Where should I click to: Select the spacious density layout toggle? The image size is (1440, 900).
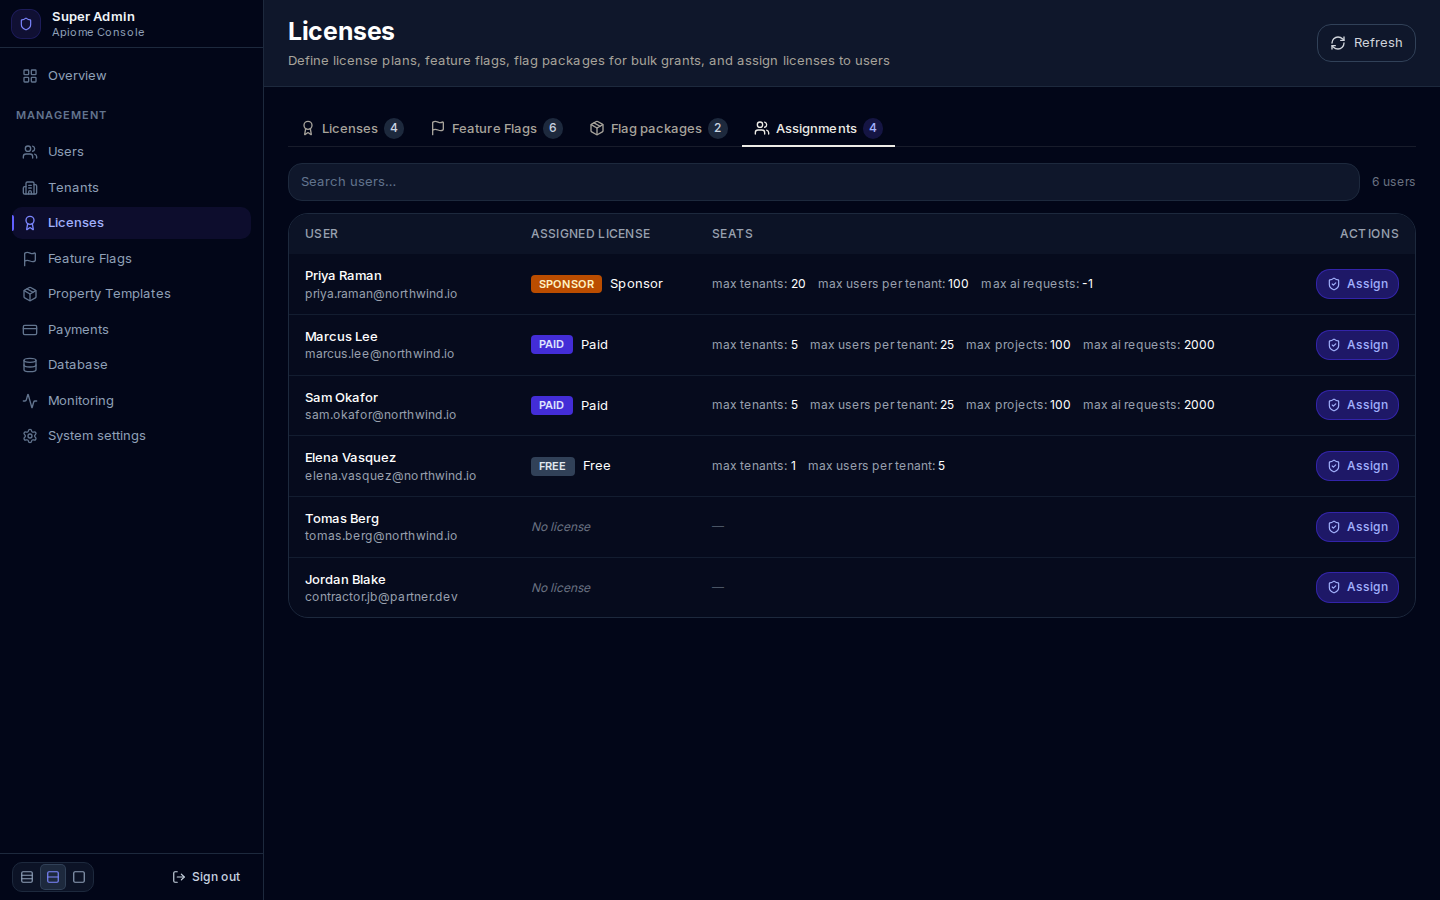(x=79, y=877)
